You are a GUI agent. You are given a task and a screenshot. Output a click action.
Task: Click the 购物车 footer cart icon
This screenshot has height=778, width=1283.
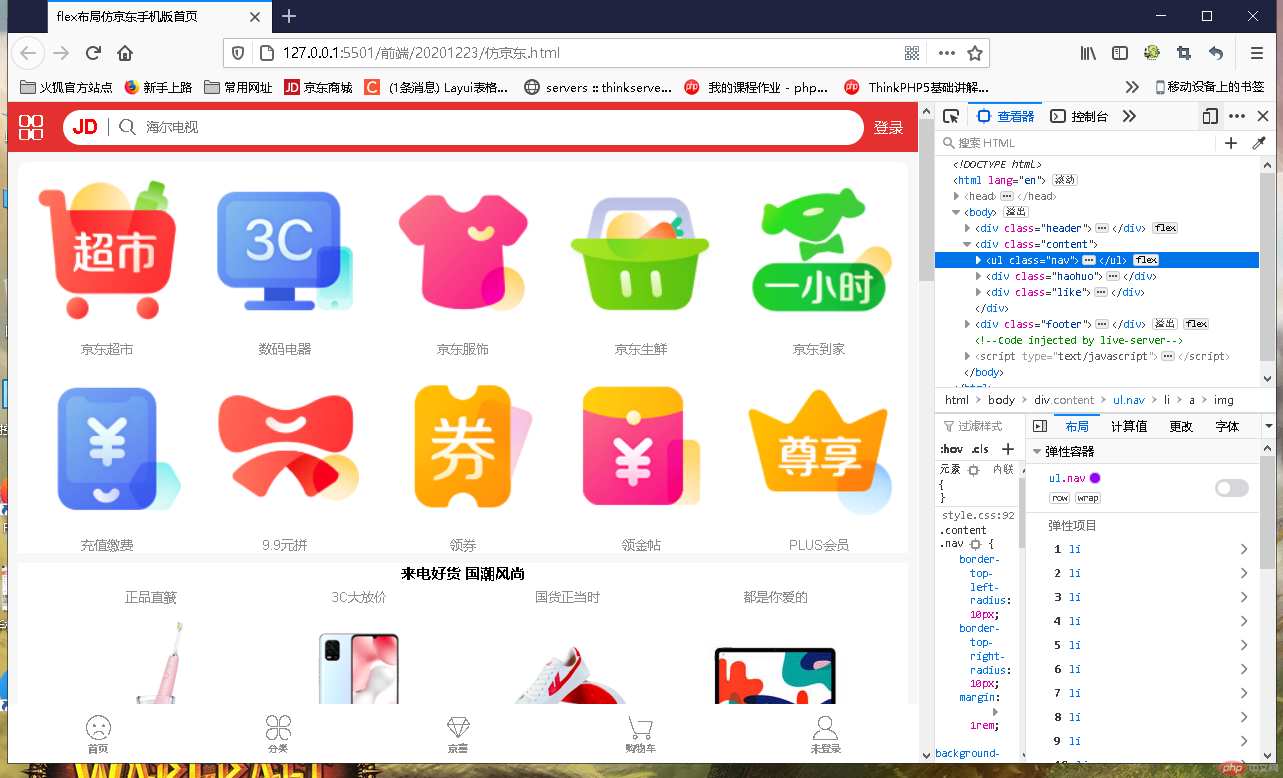pyautogui.click(x=640, y=727)
